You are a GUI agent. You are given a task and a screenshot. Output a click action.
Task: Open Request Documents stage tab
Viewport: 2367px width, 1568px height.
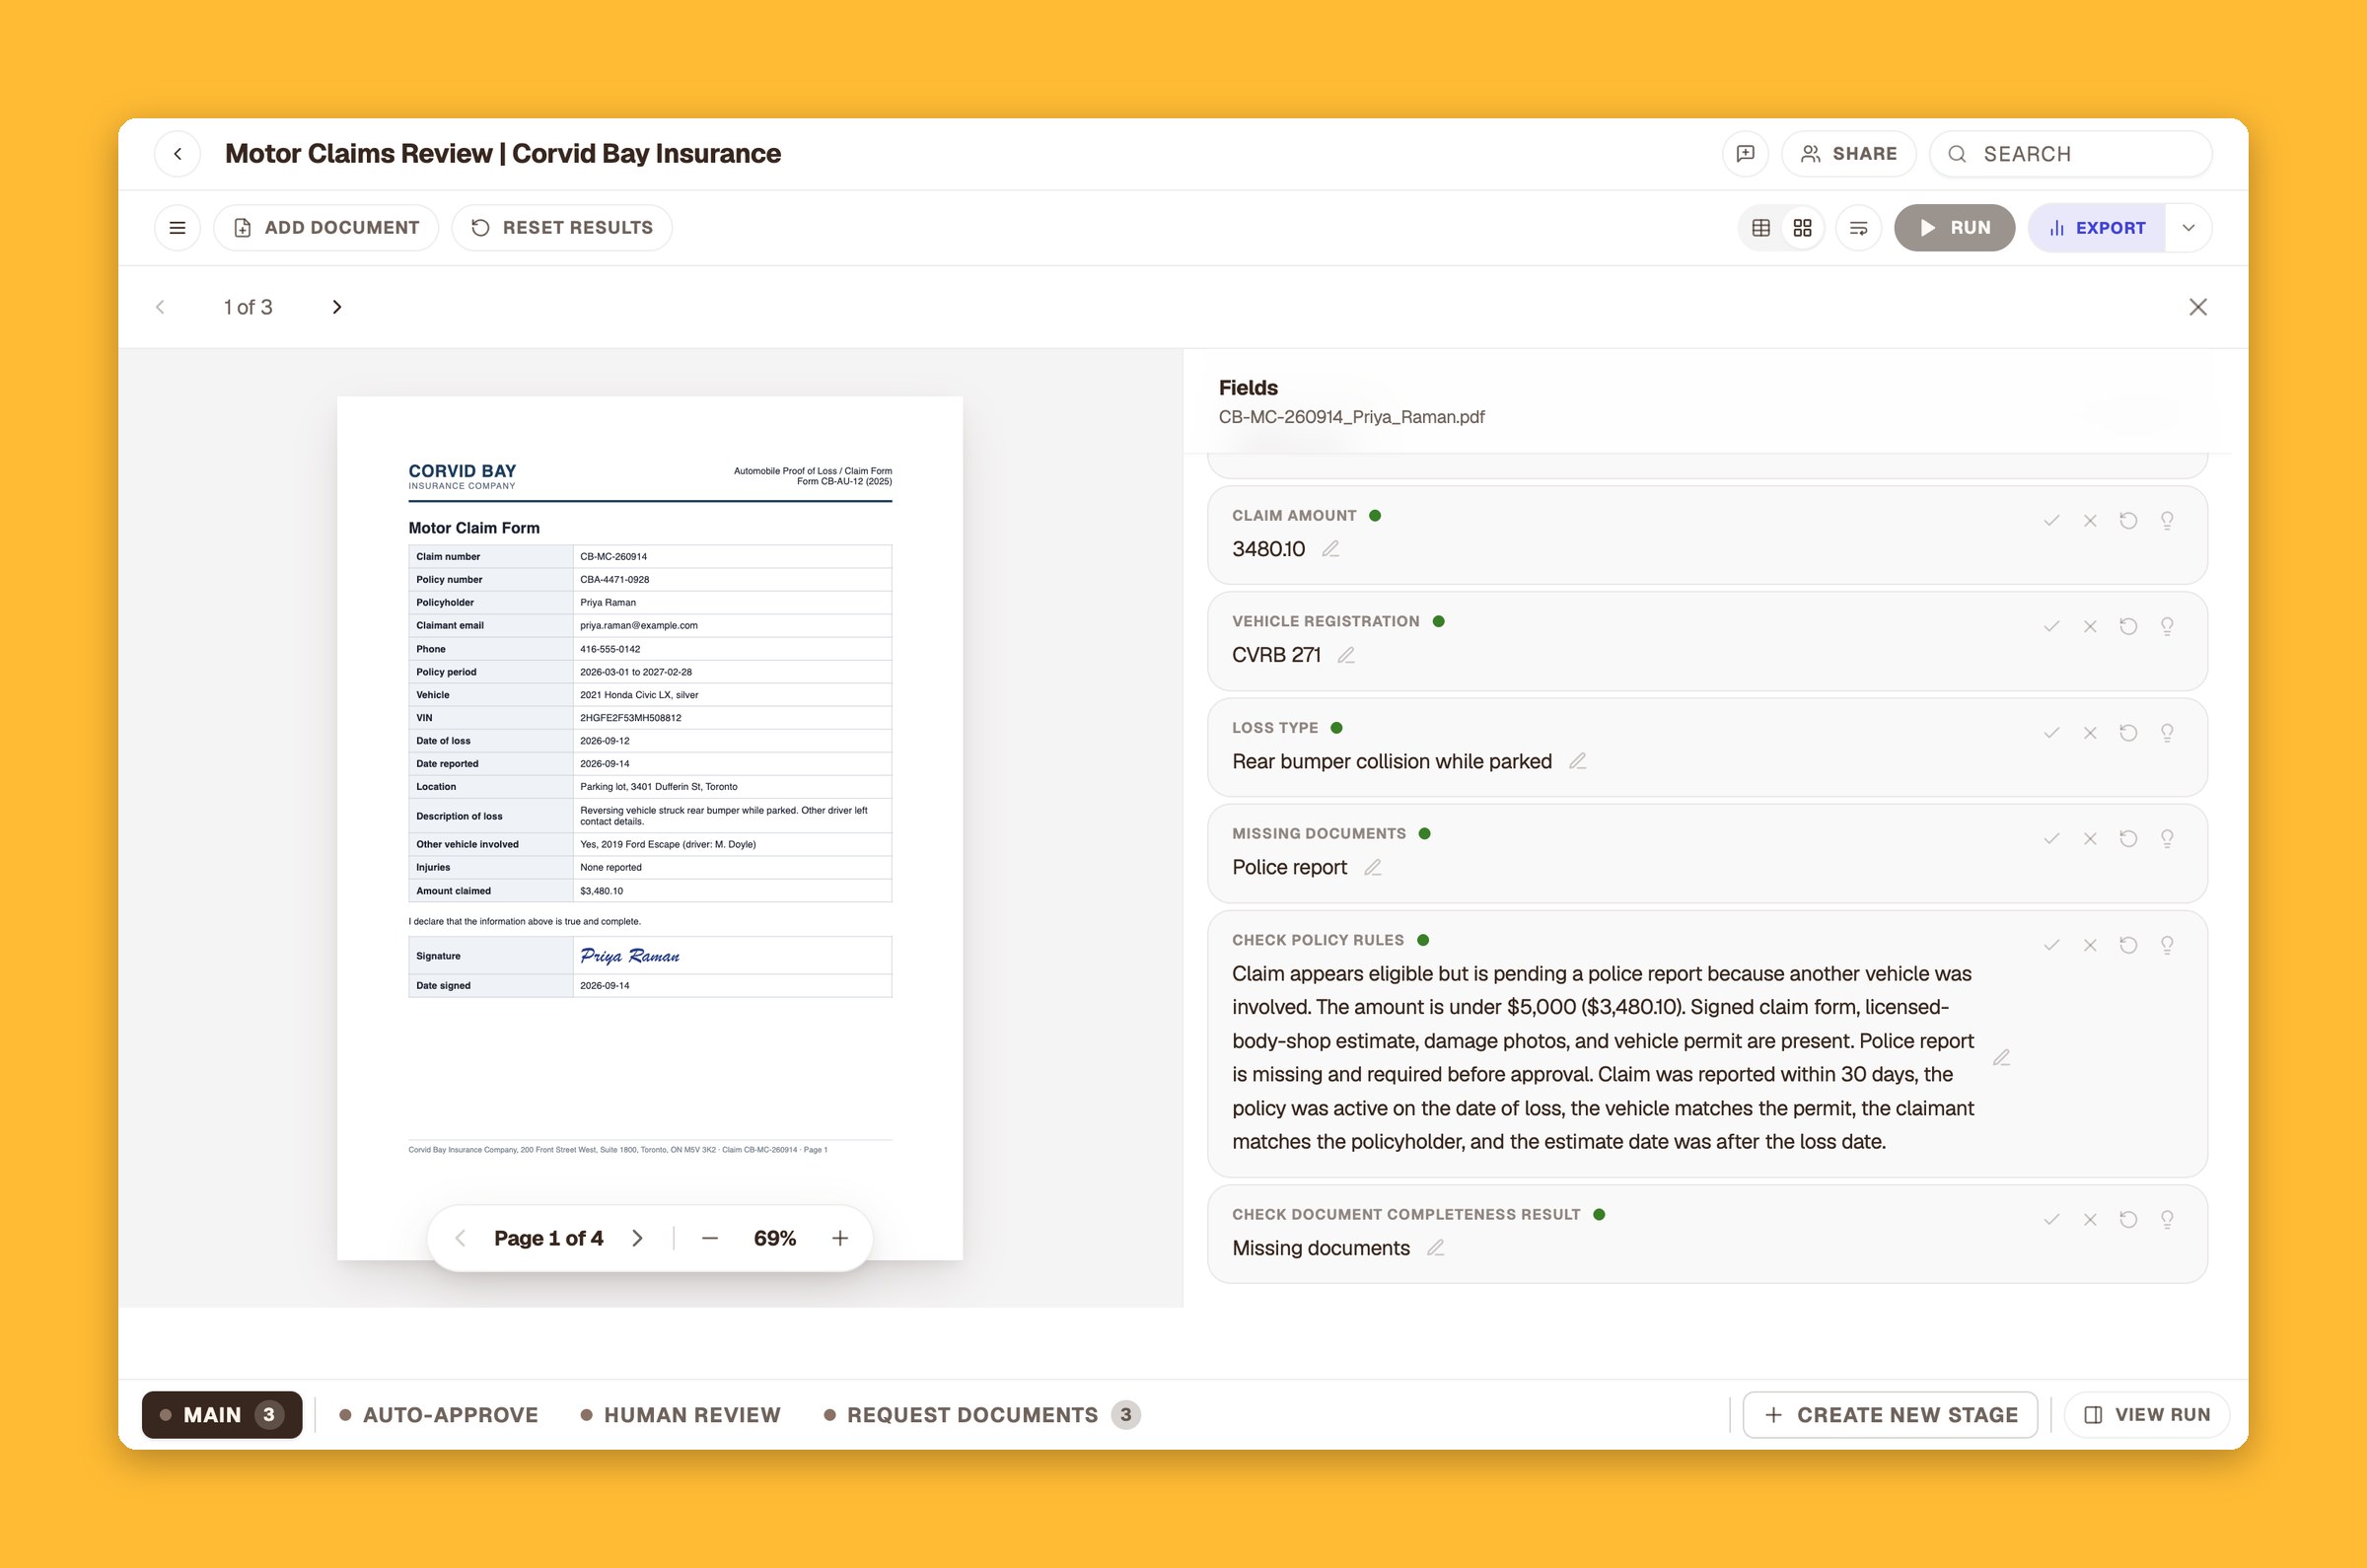pos(982,1415)
